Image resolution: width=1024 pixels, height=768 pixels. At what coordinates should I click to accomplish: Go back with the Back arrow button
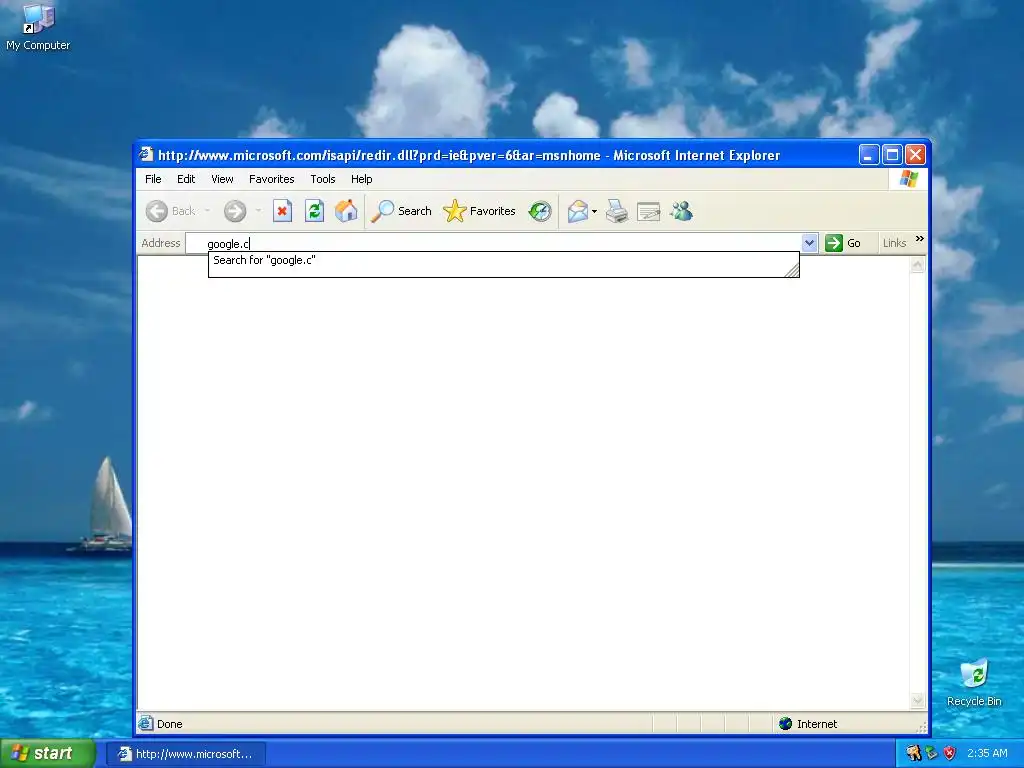[x=170, y=211]
